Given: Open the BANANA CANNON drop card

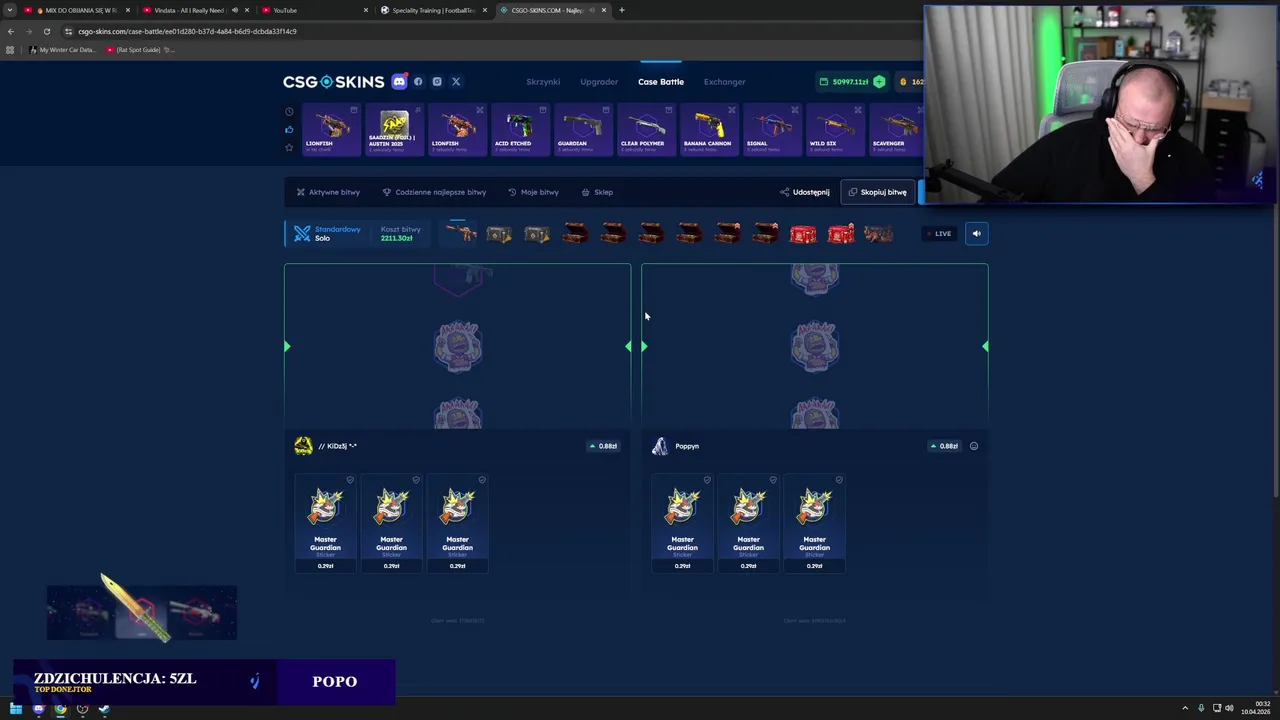Looking at the screenshot, I should tap(708, 130).
